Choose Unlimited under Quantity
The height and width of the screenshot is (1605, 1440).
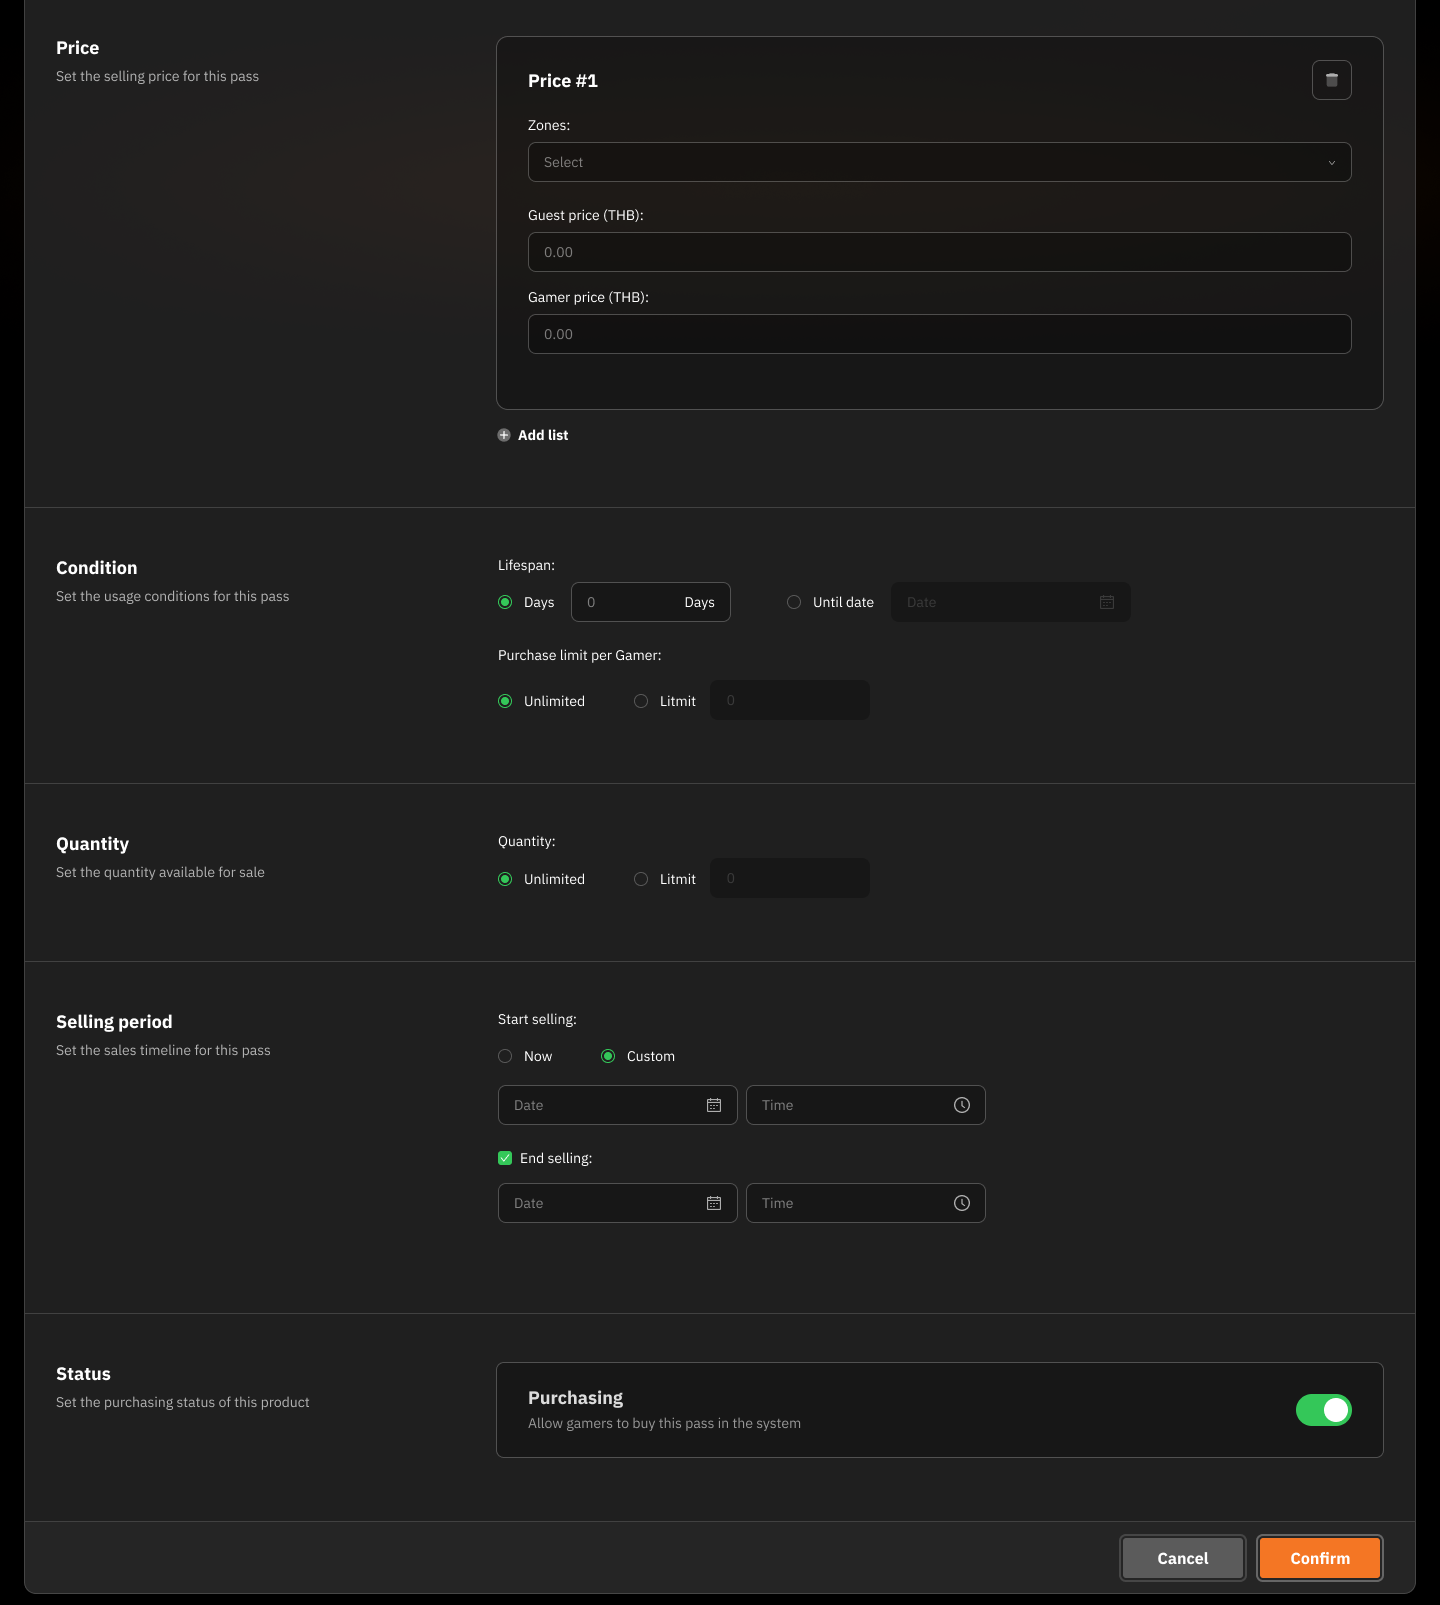[505, 879]
